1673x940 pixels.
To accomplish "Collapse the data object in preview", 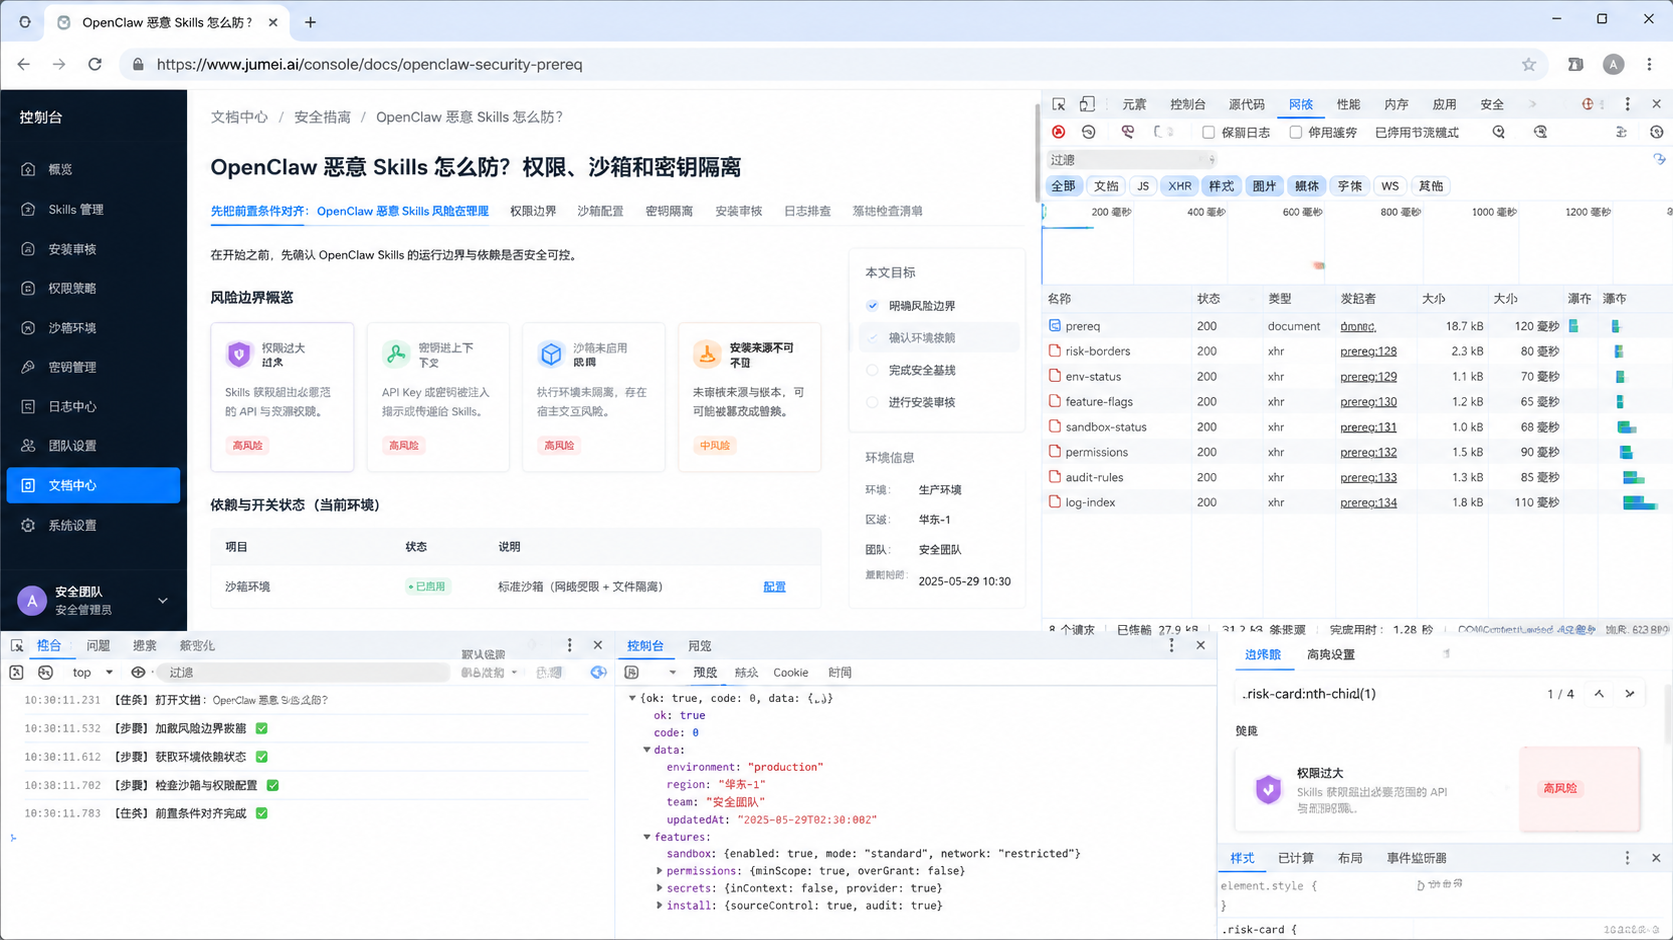I will click(x=647, y=750).
